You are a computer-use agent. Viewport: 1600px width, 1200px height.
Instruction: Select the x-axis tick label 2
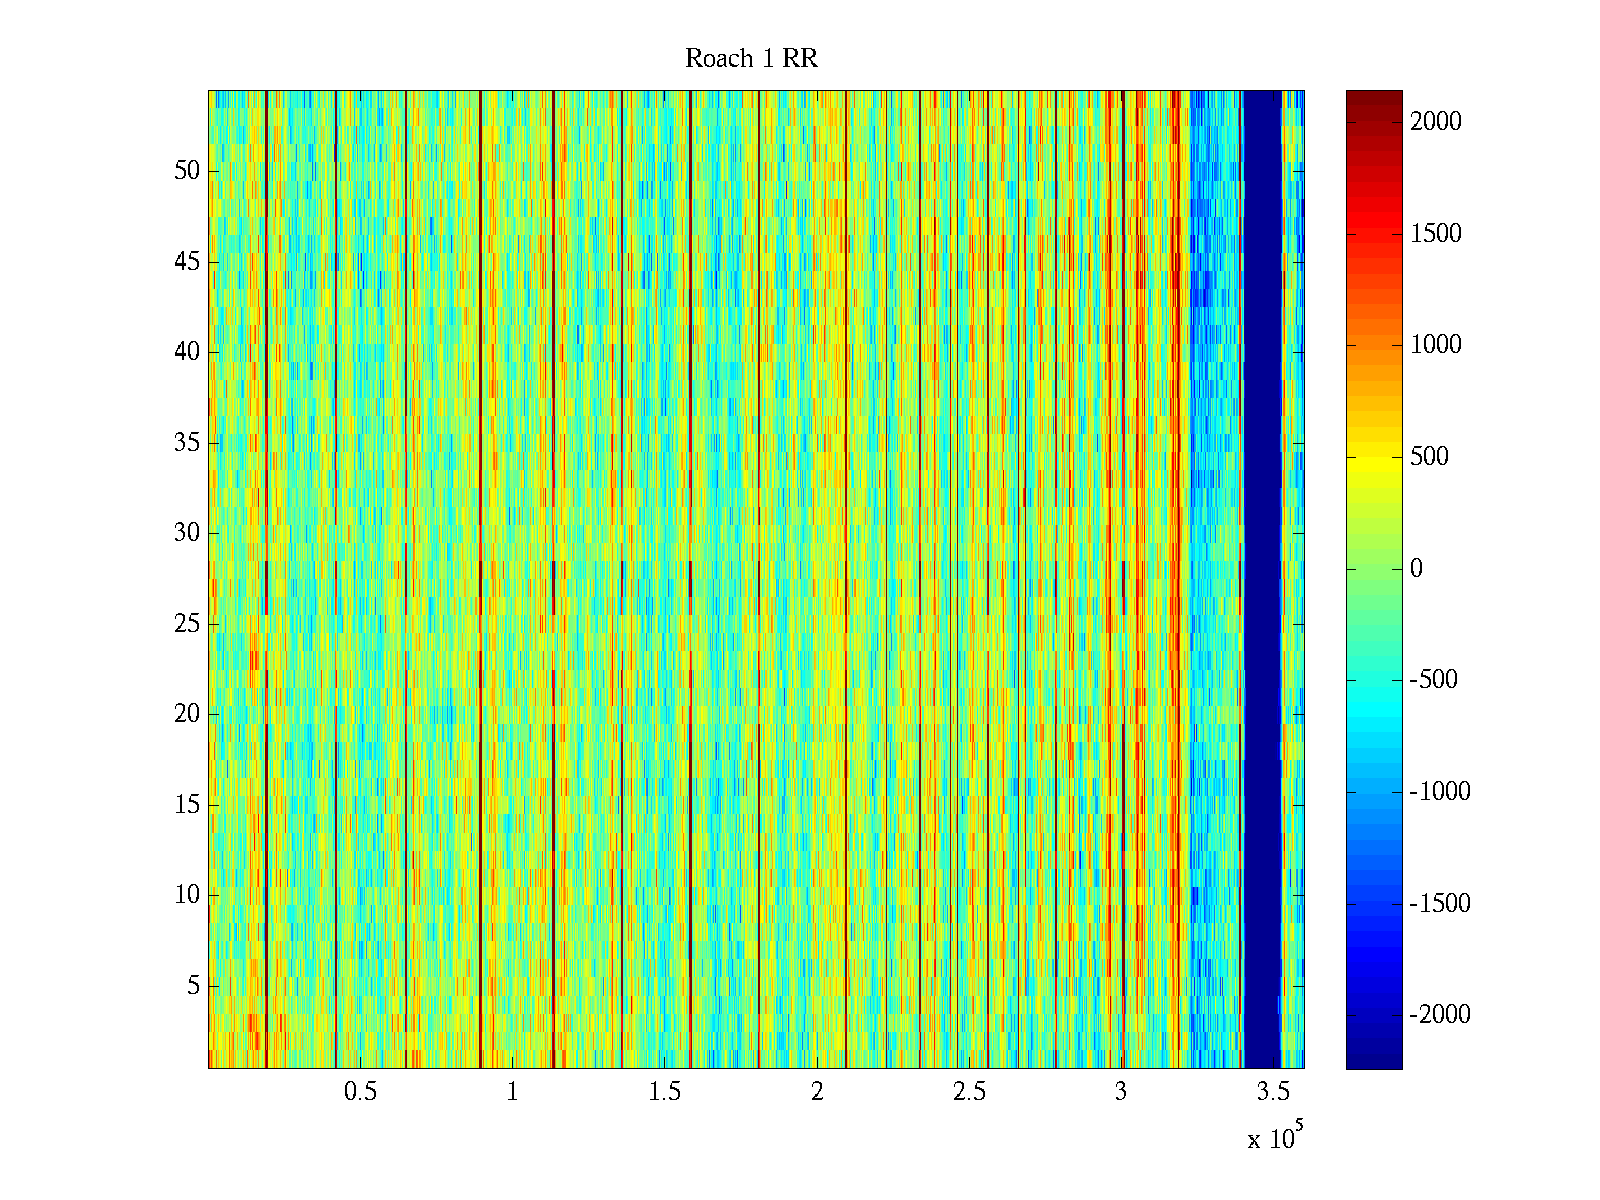click(817, 1092)
